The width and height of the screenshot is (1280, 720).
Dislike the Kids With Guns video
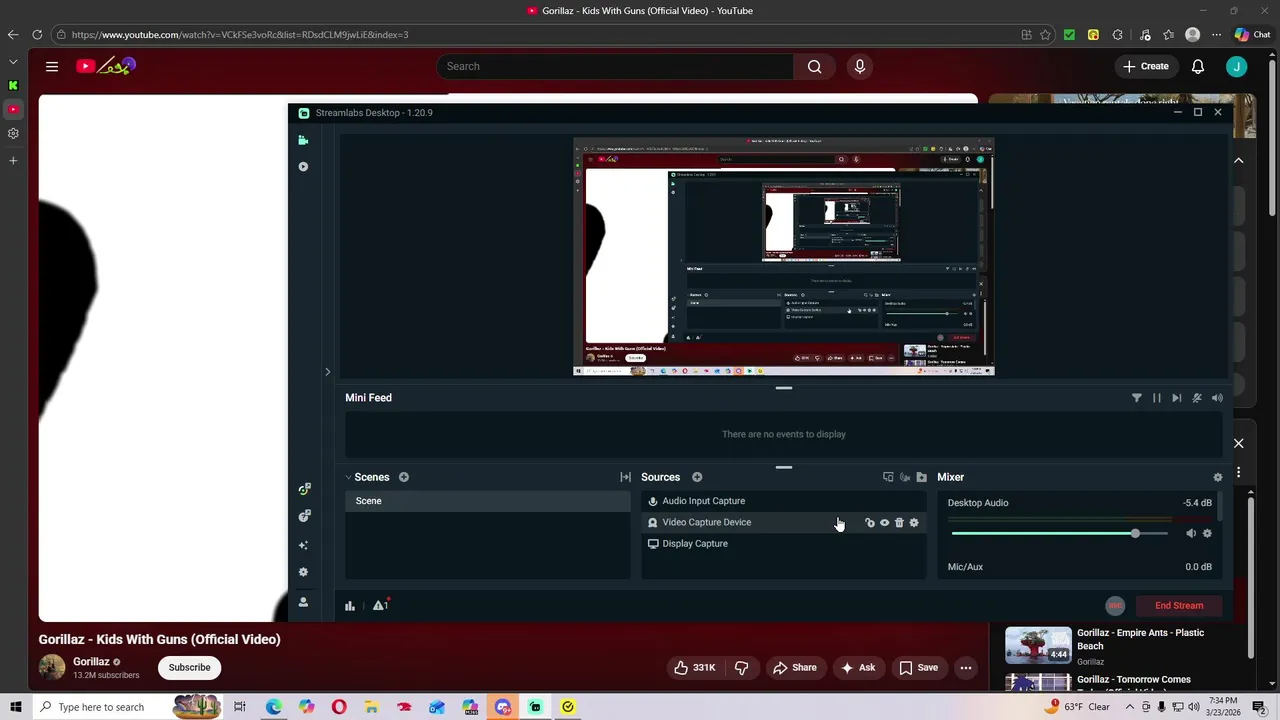741,668
